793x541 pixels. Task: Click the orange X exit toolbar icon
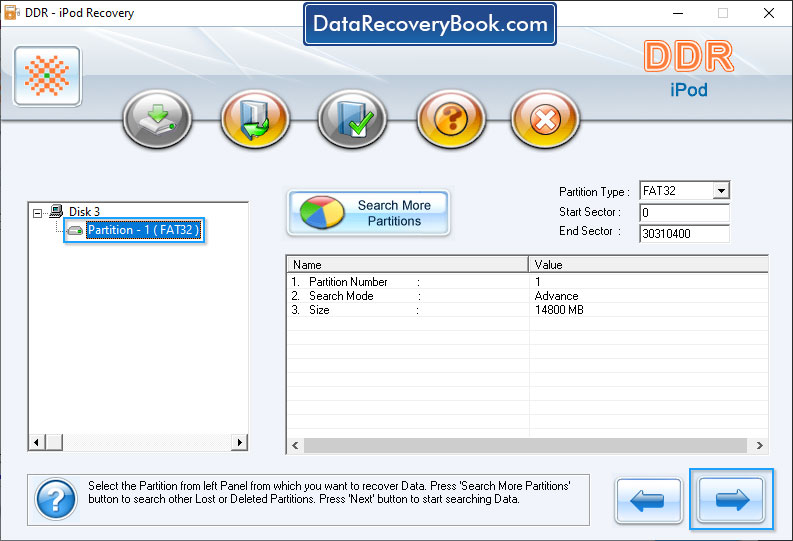545,119
